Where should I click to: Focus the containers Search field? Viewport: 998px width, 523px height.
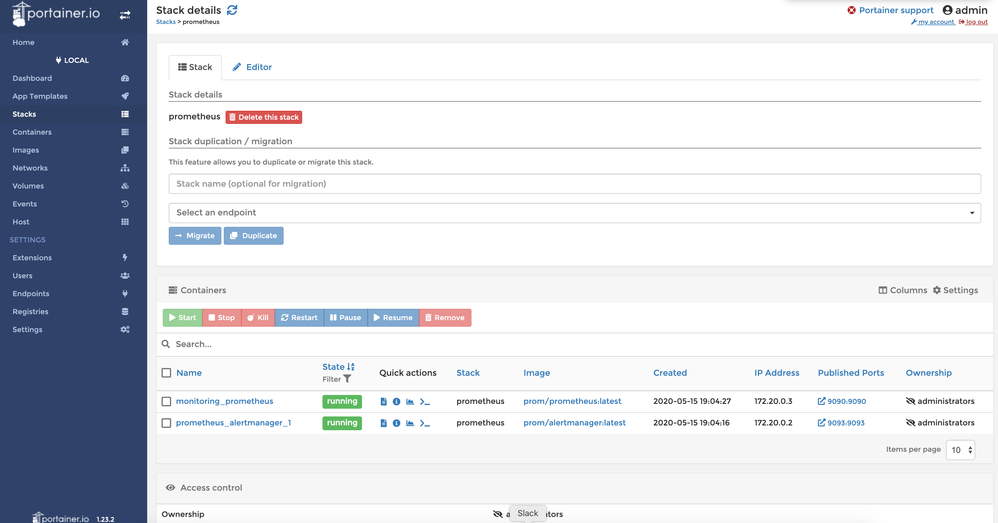574,344
